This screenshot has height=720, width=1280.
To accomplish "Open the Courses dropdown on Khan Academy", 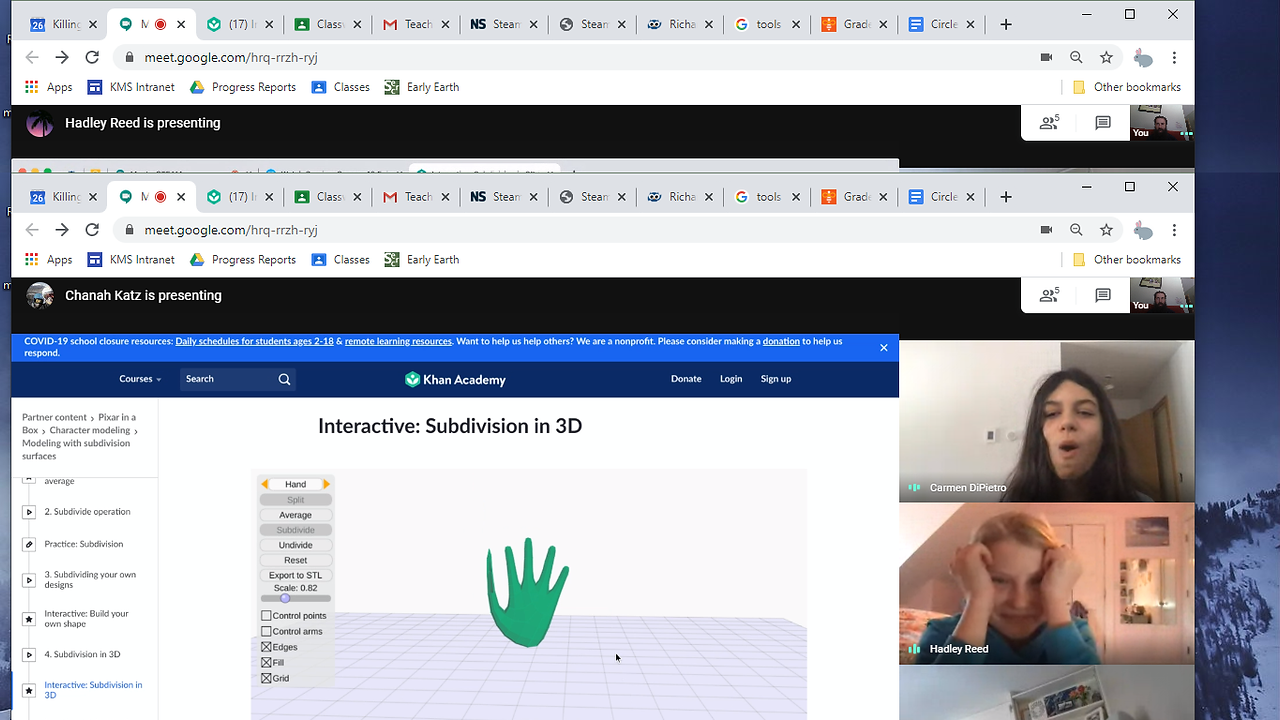I will click(140, 379).
